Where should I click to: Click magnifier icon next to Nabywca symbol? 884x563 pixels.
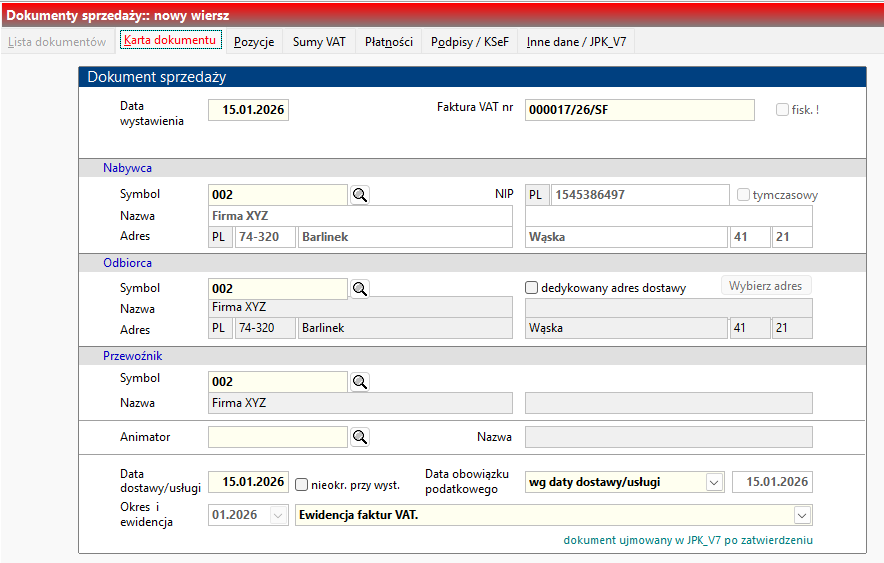360,195
